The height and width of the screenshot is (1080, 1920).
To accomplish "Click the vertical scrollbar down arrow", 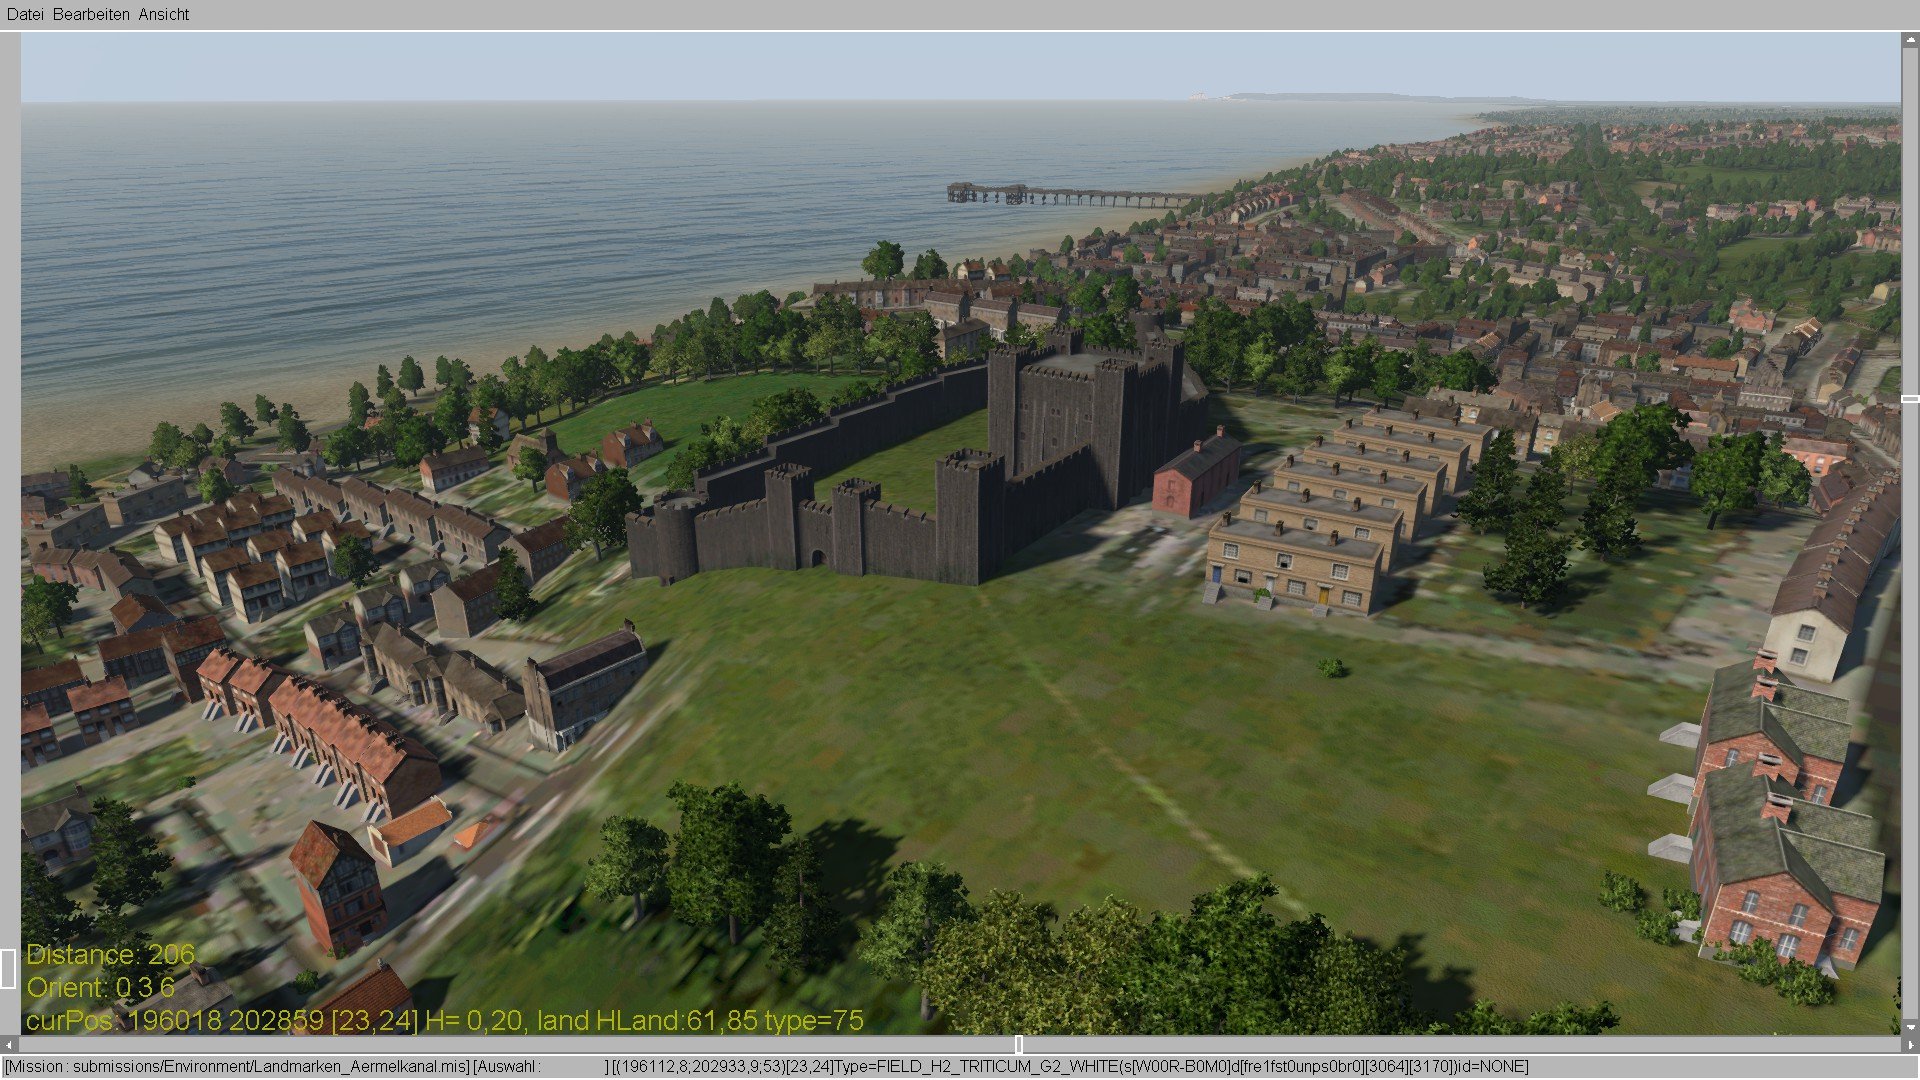I will (x=1910, y=1027).
